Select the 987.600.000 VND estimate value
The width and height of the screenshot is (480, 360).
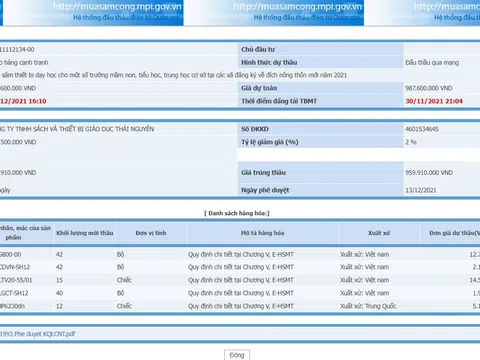pos(429,88)
